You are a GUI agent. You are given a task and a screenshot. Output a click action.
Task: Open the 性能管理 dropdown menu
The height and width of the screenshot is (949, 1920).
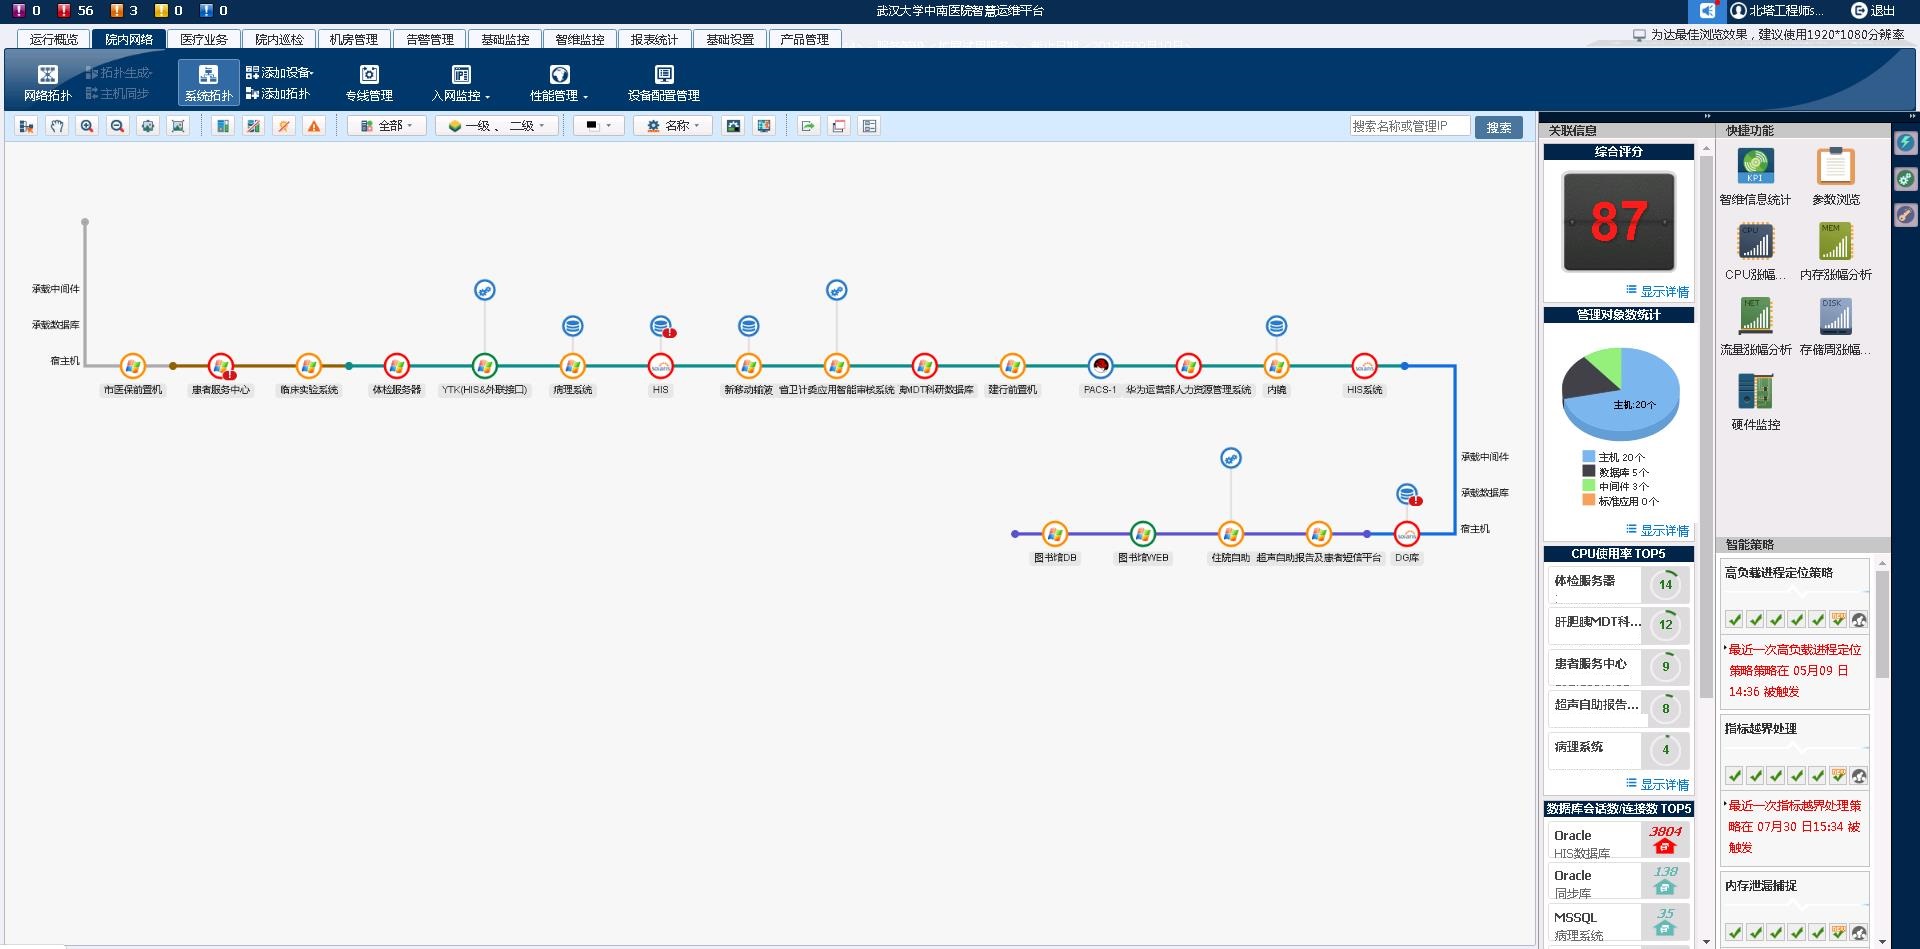559,83
